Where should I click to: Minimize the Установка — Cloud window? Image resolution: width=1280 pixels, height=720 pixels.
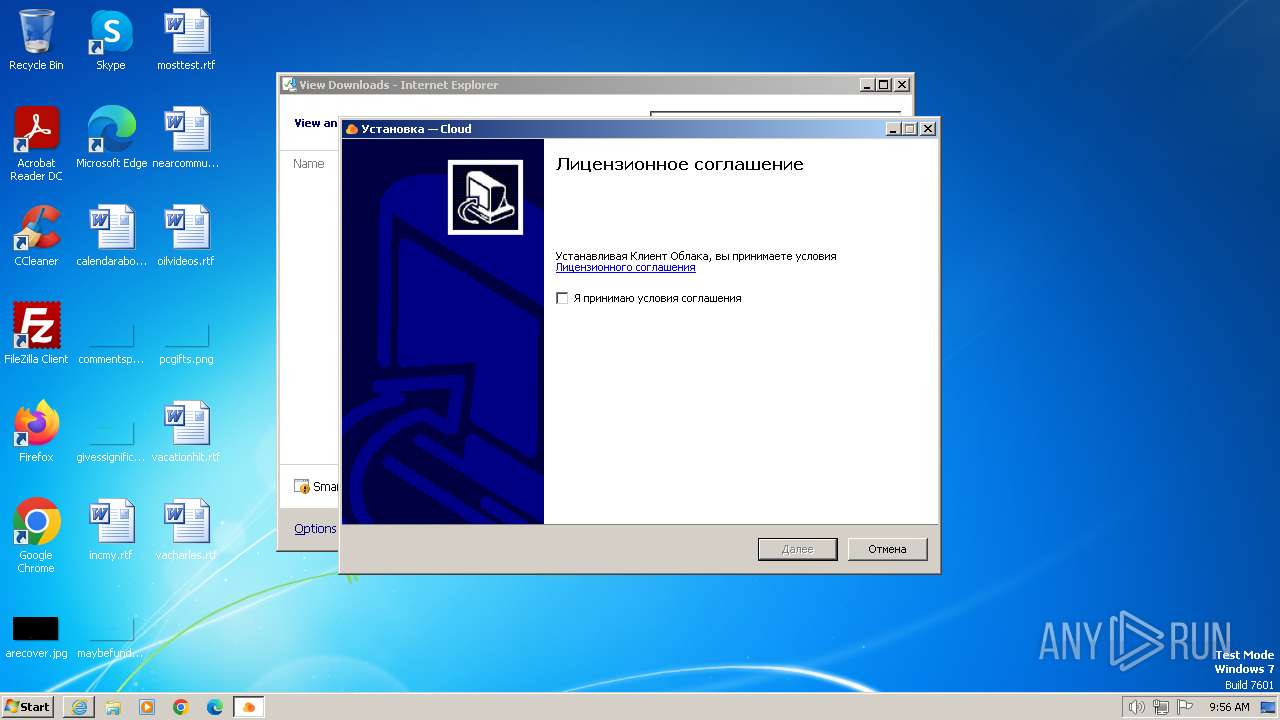892,128
